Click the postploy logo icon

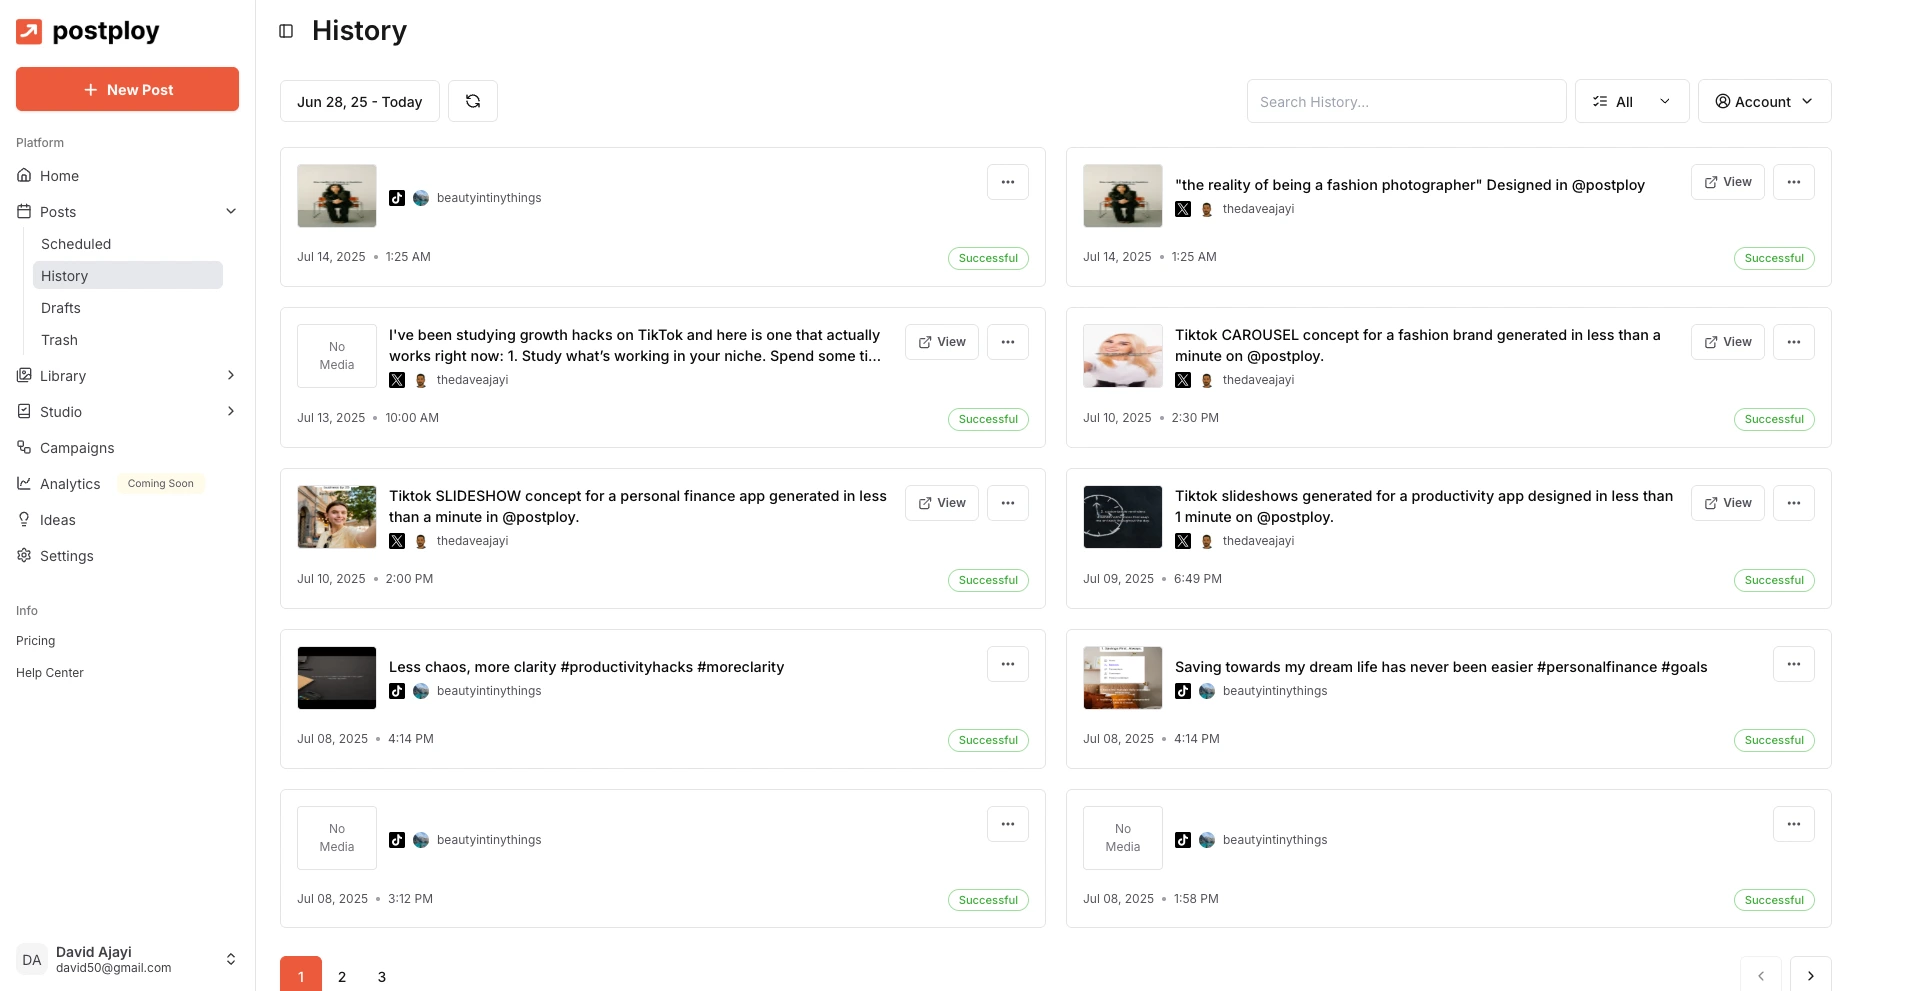[x=28, y=31]
